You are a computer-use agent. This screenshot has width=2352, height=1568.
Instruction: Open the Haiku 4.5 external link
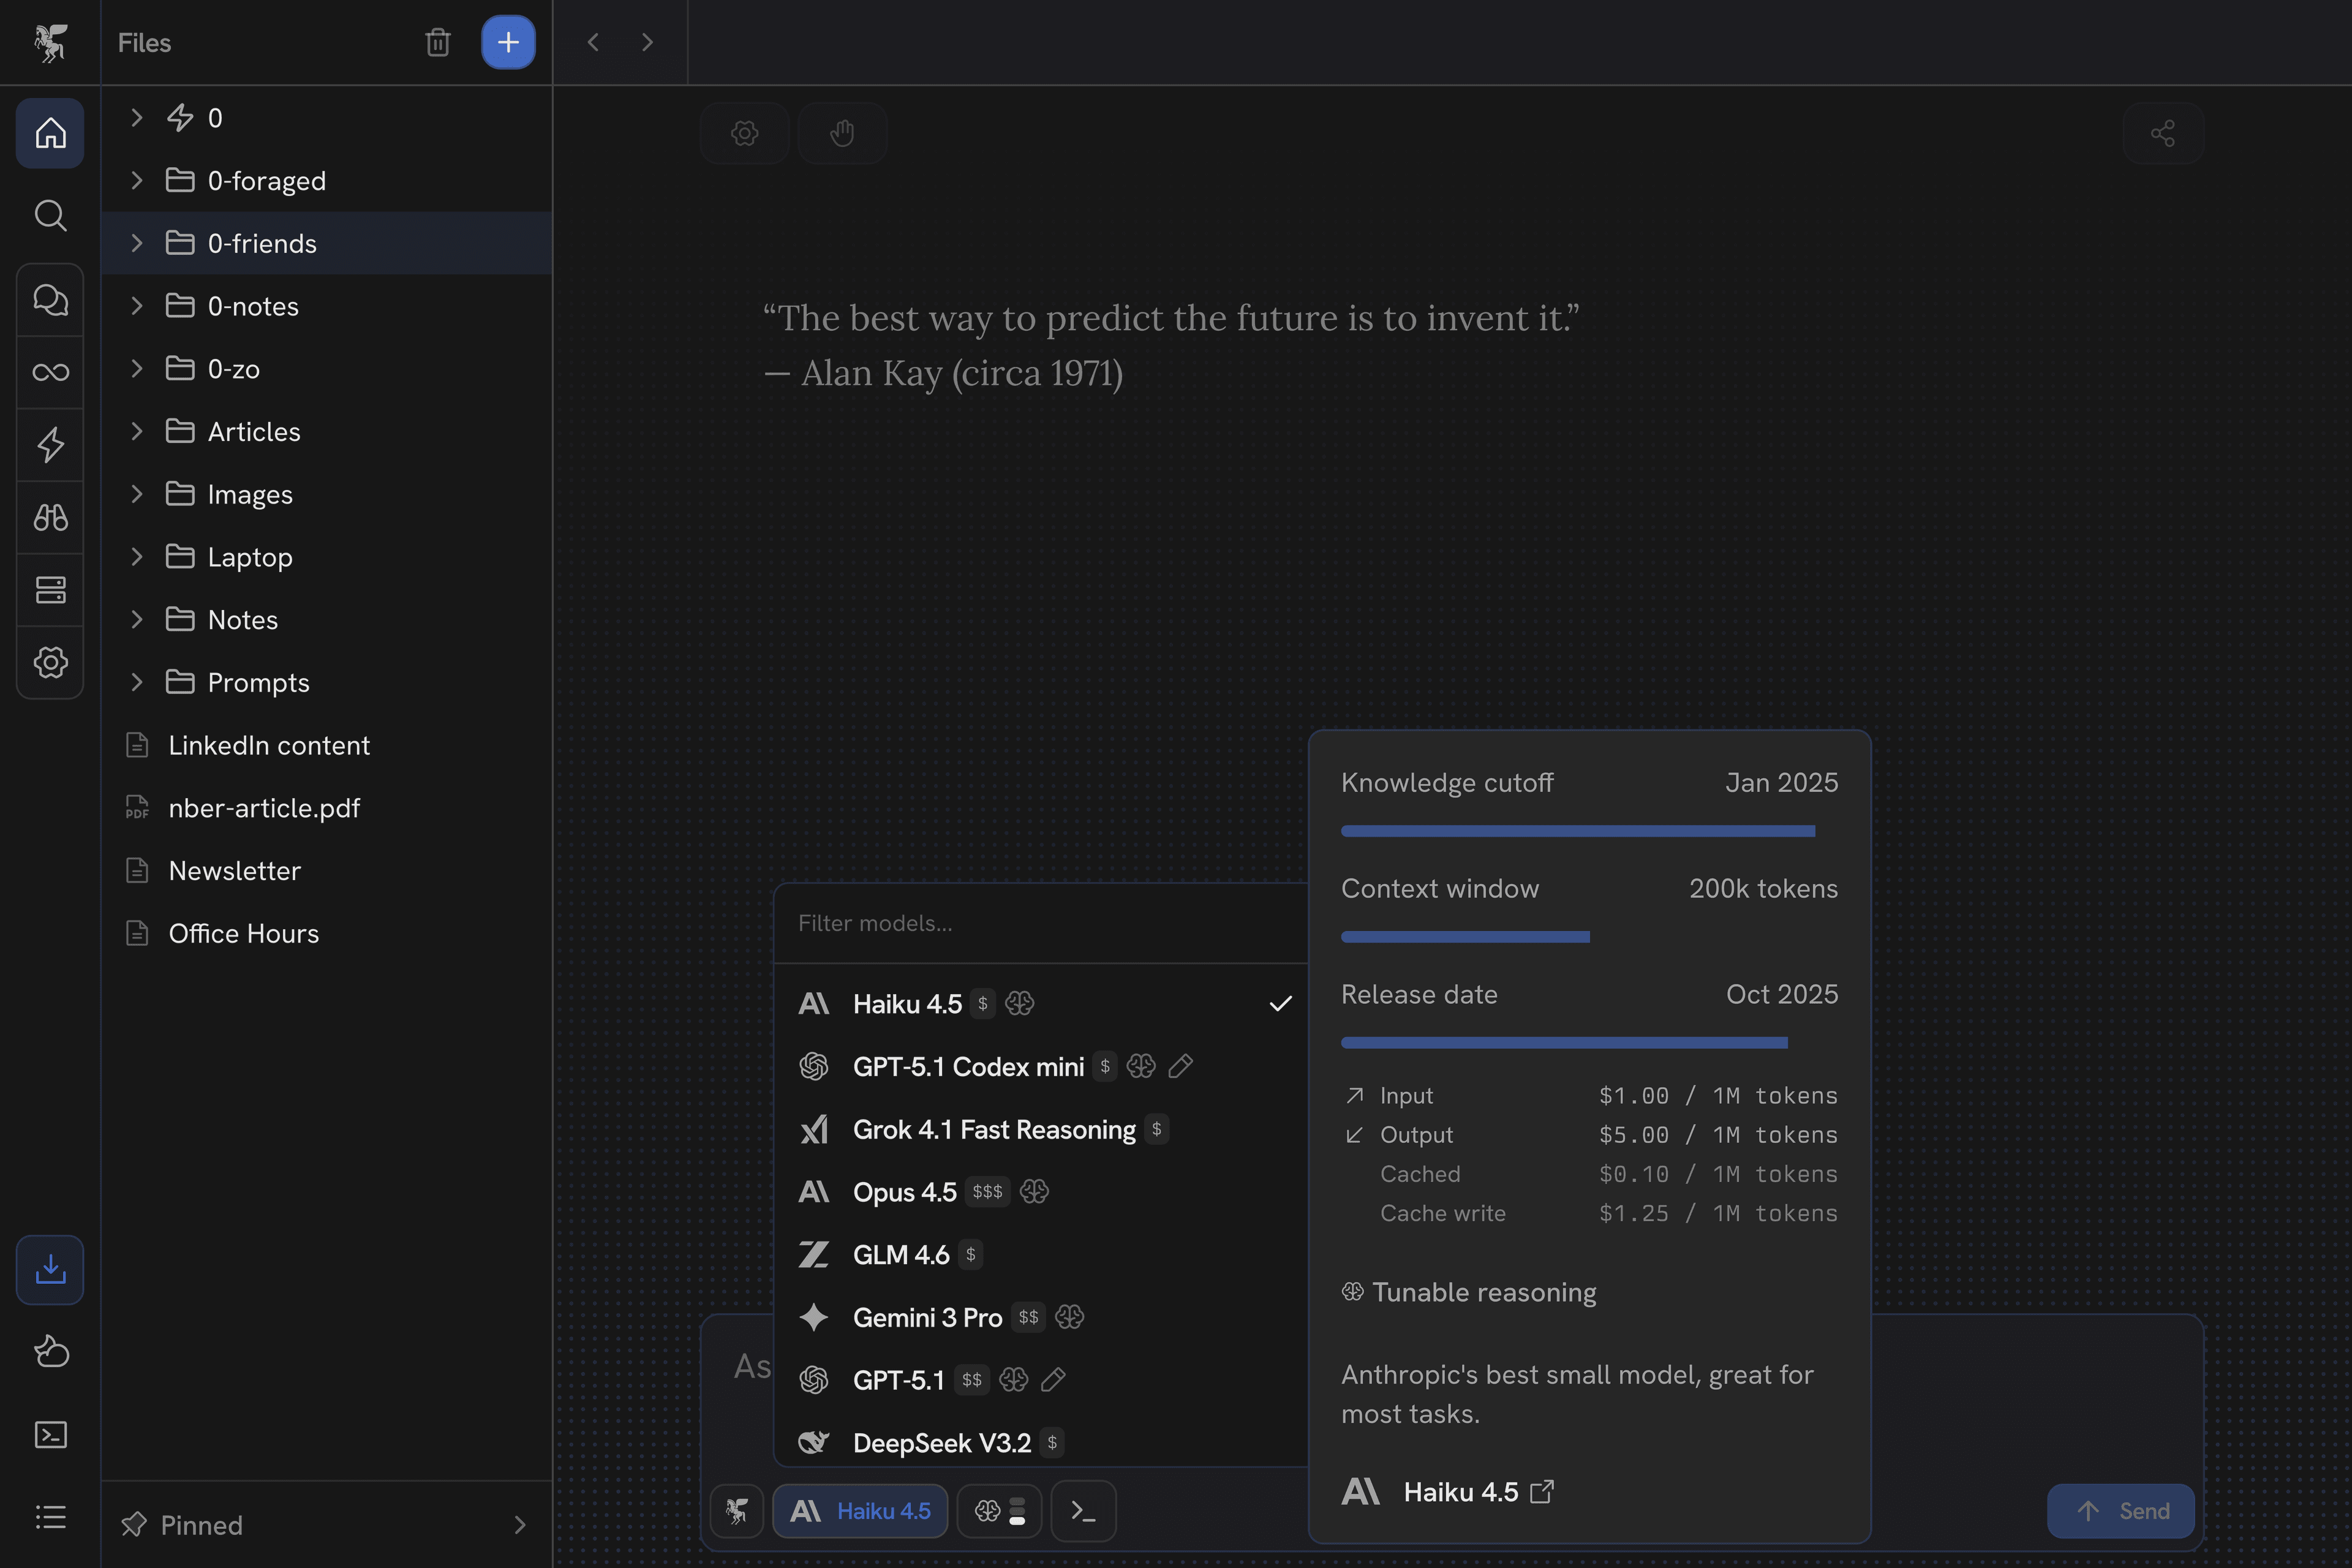click(x=1542, y=1492)
